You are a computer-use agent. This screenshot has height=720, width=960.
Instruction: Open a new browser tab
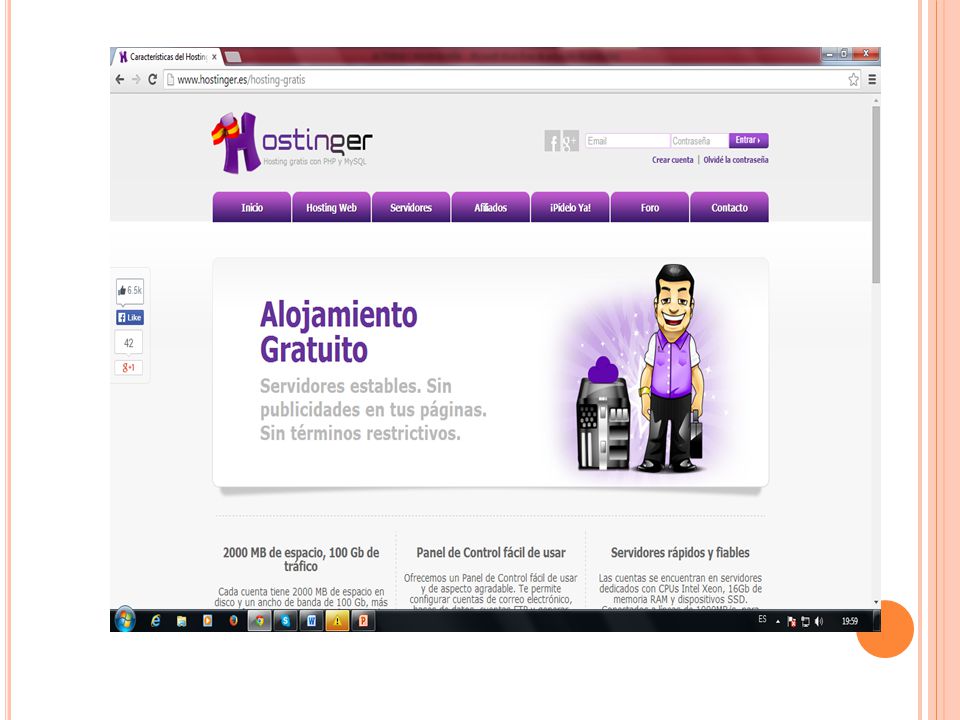coord(232,57)
